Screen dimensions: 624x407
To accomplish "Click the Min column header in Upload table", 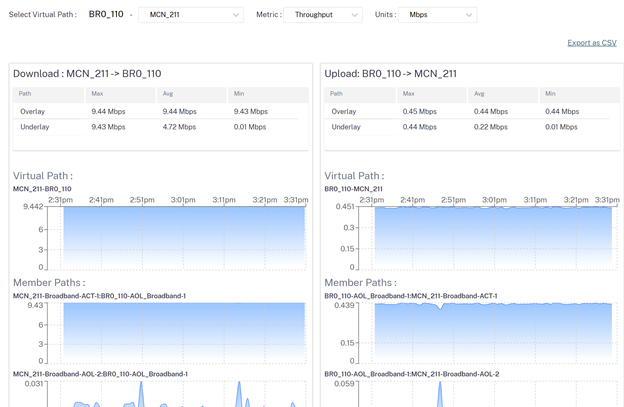I will tap(580, 94).
